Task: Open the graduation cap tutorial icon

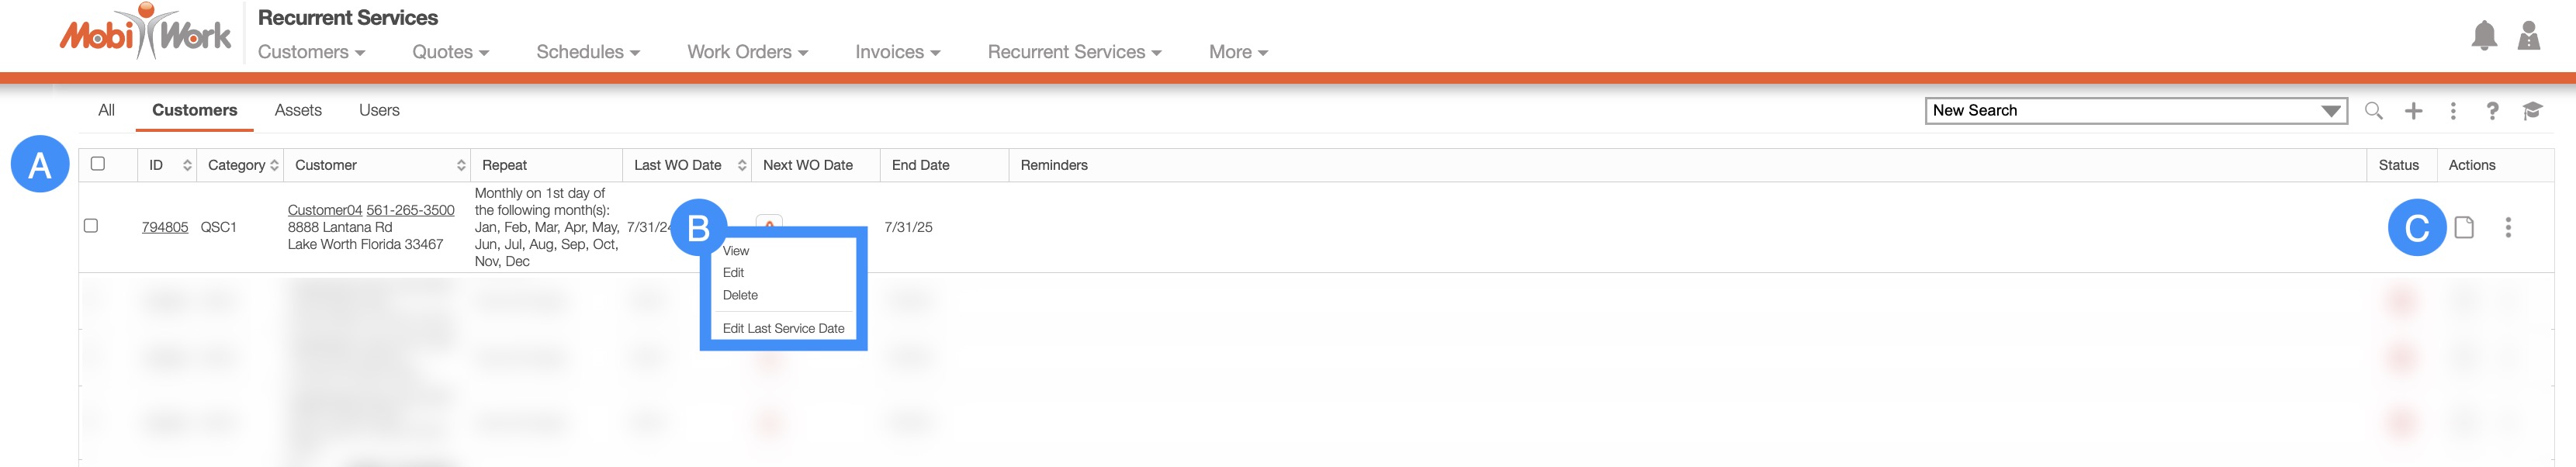Action: tap(2532, 111)
